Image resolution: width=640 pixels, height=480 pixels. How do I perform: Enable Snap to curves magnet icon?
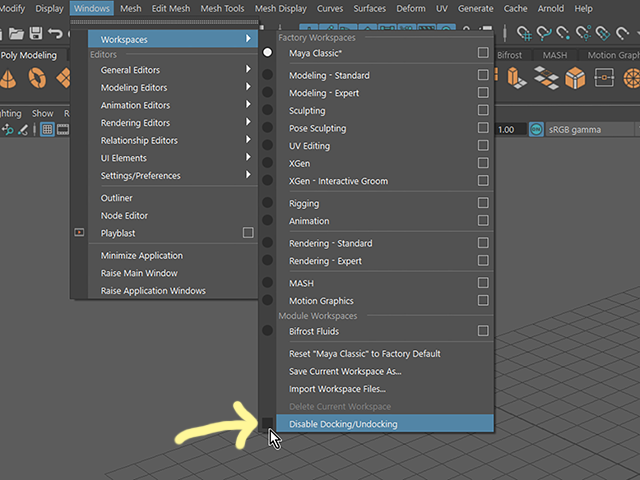coord(544,33)
